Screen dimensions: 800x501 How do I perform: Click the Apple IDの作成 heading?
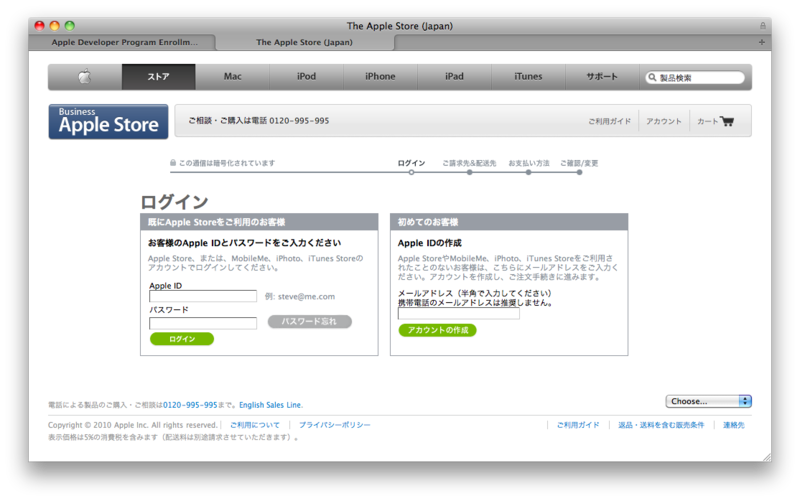[430, 243]
